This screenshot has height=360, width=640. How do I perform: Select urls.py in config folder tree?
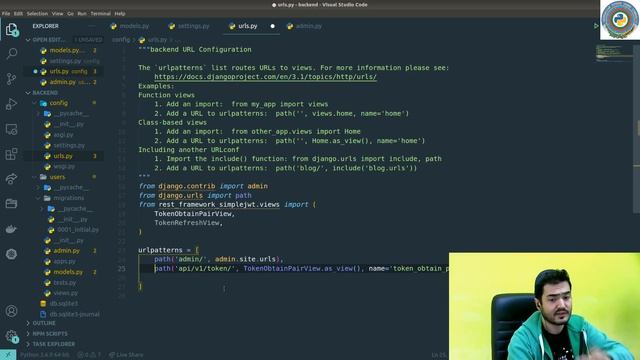click(63, 156)
